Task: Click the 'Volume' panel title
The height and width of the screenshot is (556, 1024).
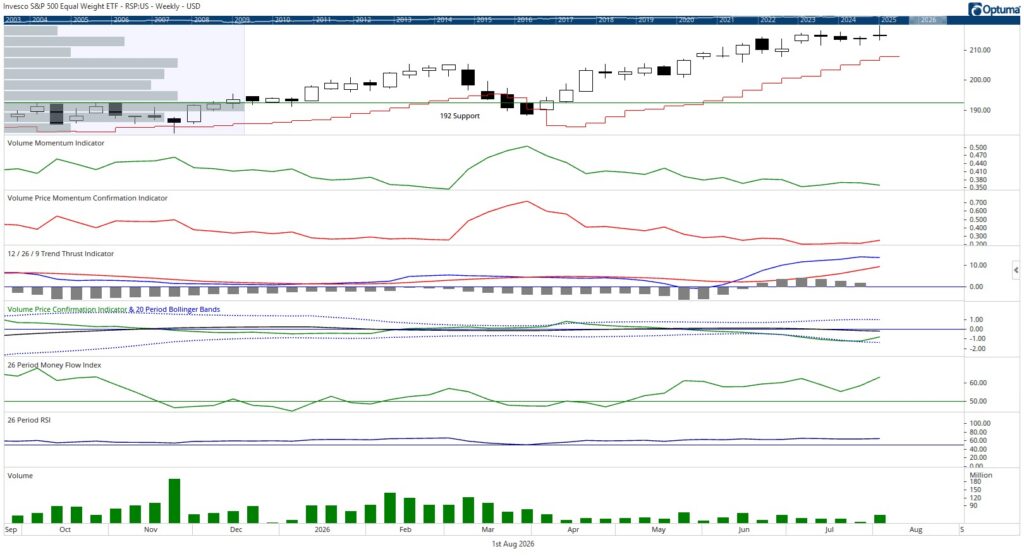Action: point(20,476)
